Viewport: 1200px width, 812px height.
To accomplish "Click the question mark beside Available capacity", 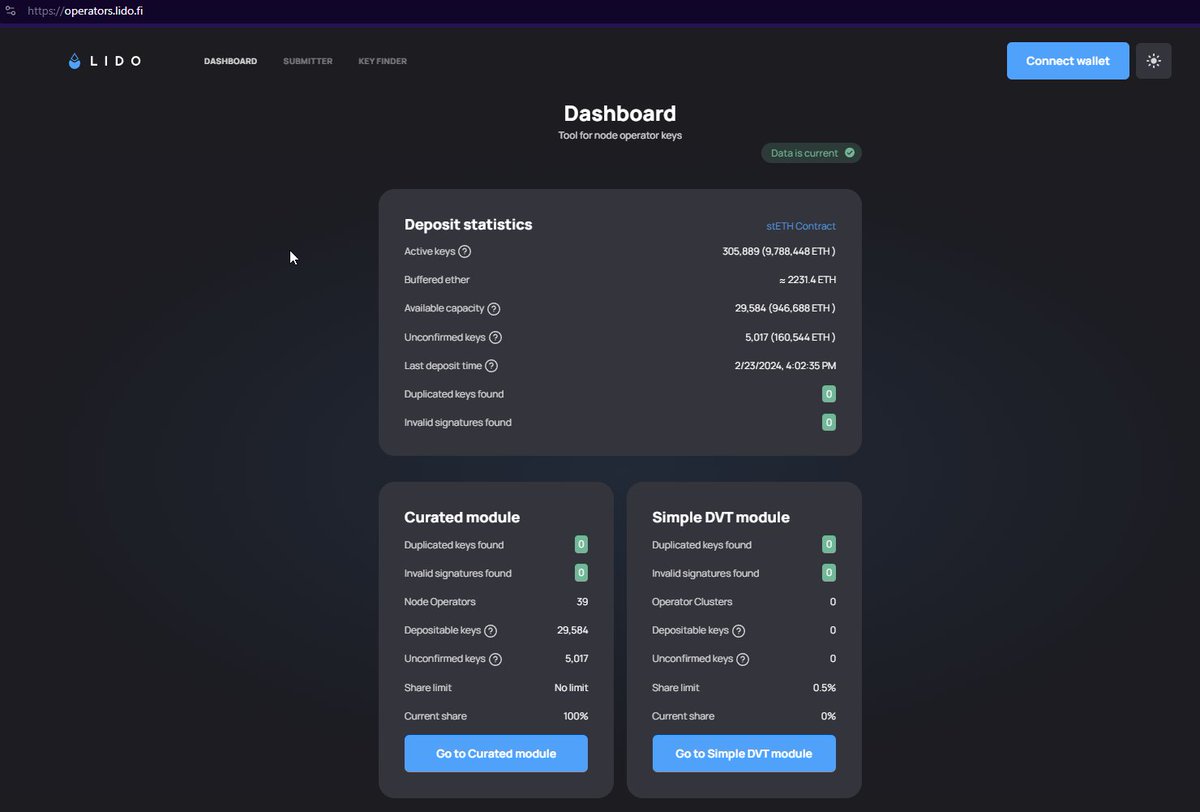I will click(x=494, y=309).
